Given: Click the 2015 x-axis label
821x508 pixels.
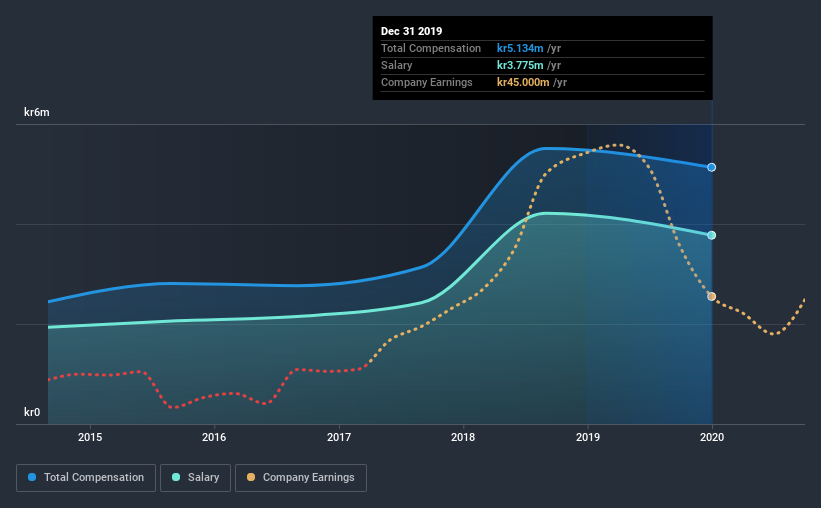Looking at the screenshot, I should [x=90, y=437].
